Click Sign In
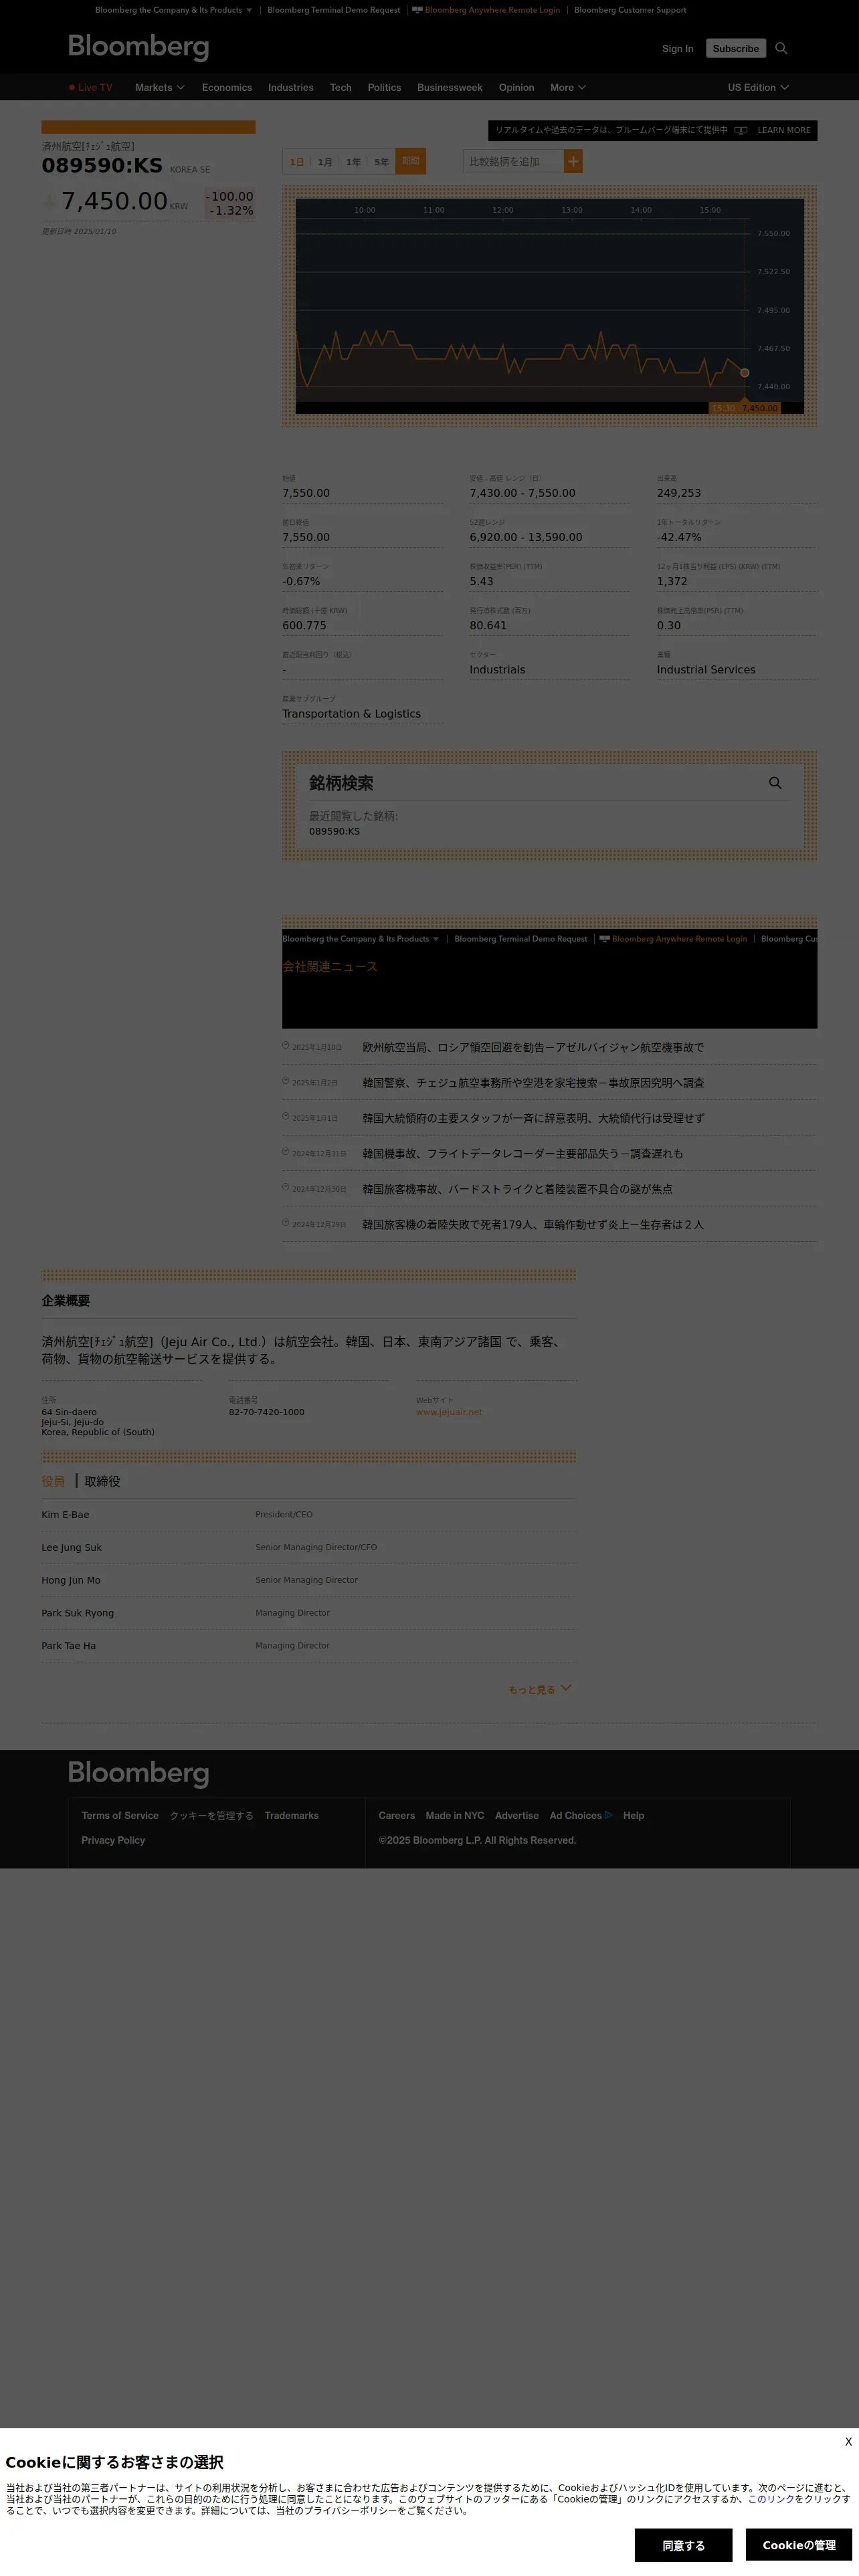Screen dimensions: 859x2576 pyautogui.click(x=677, y=48)
